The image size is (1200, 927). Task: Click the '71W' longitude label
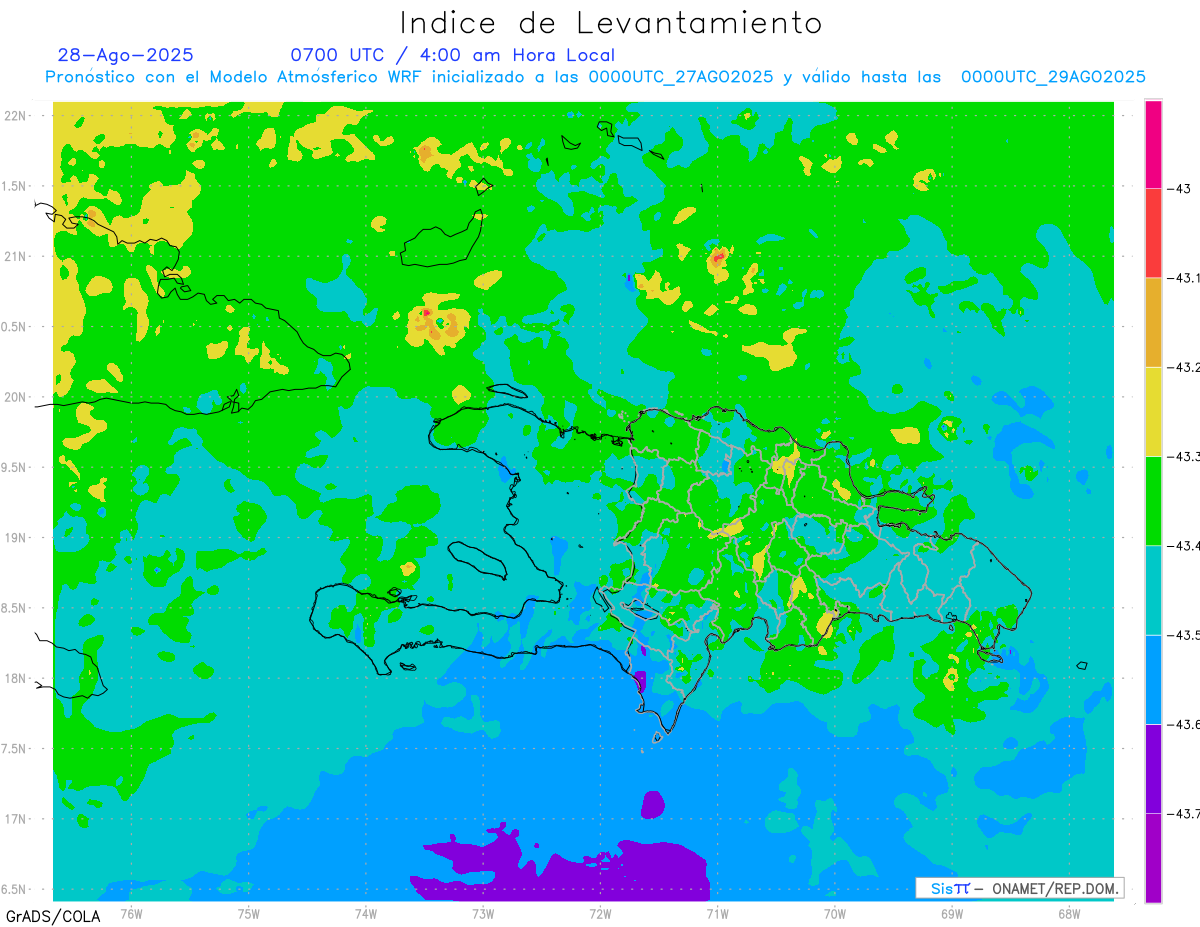(x=717, y=914)
